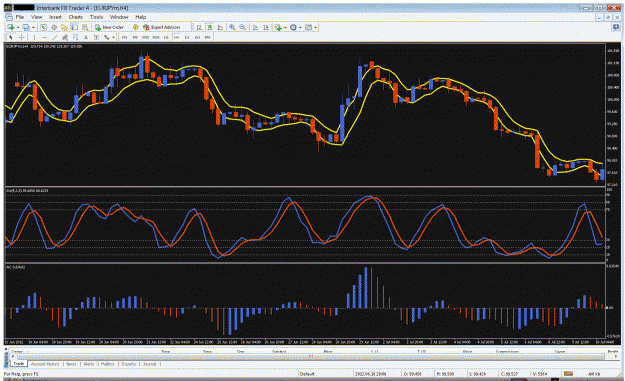Switch to the Mailbox tab

(108, 364)
